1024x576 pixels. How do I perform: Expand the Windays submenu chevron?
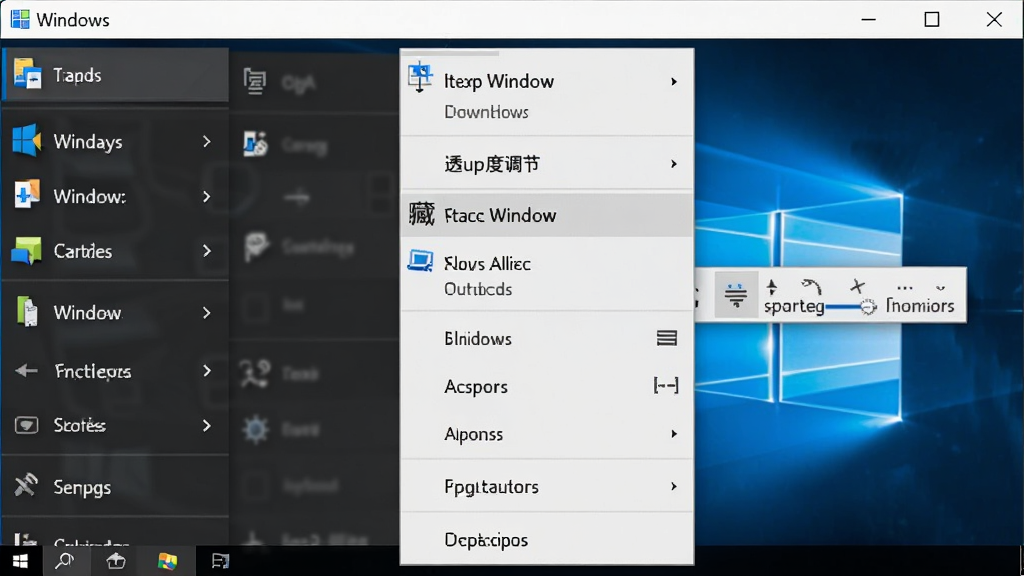[x=207, y=142]
